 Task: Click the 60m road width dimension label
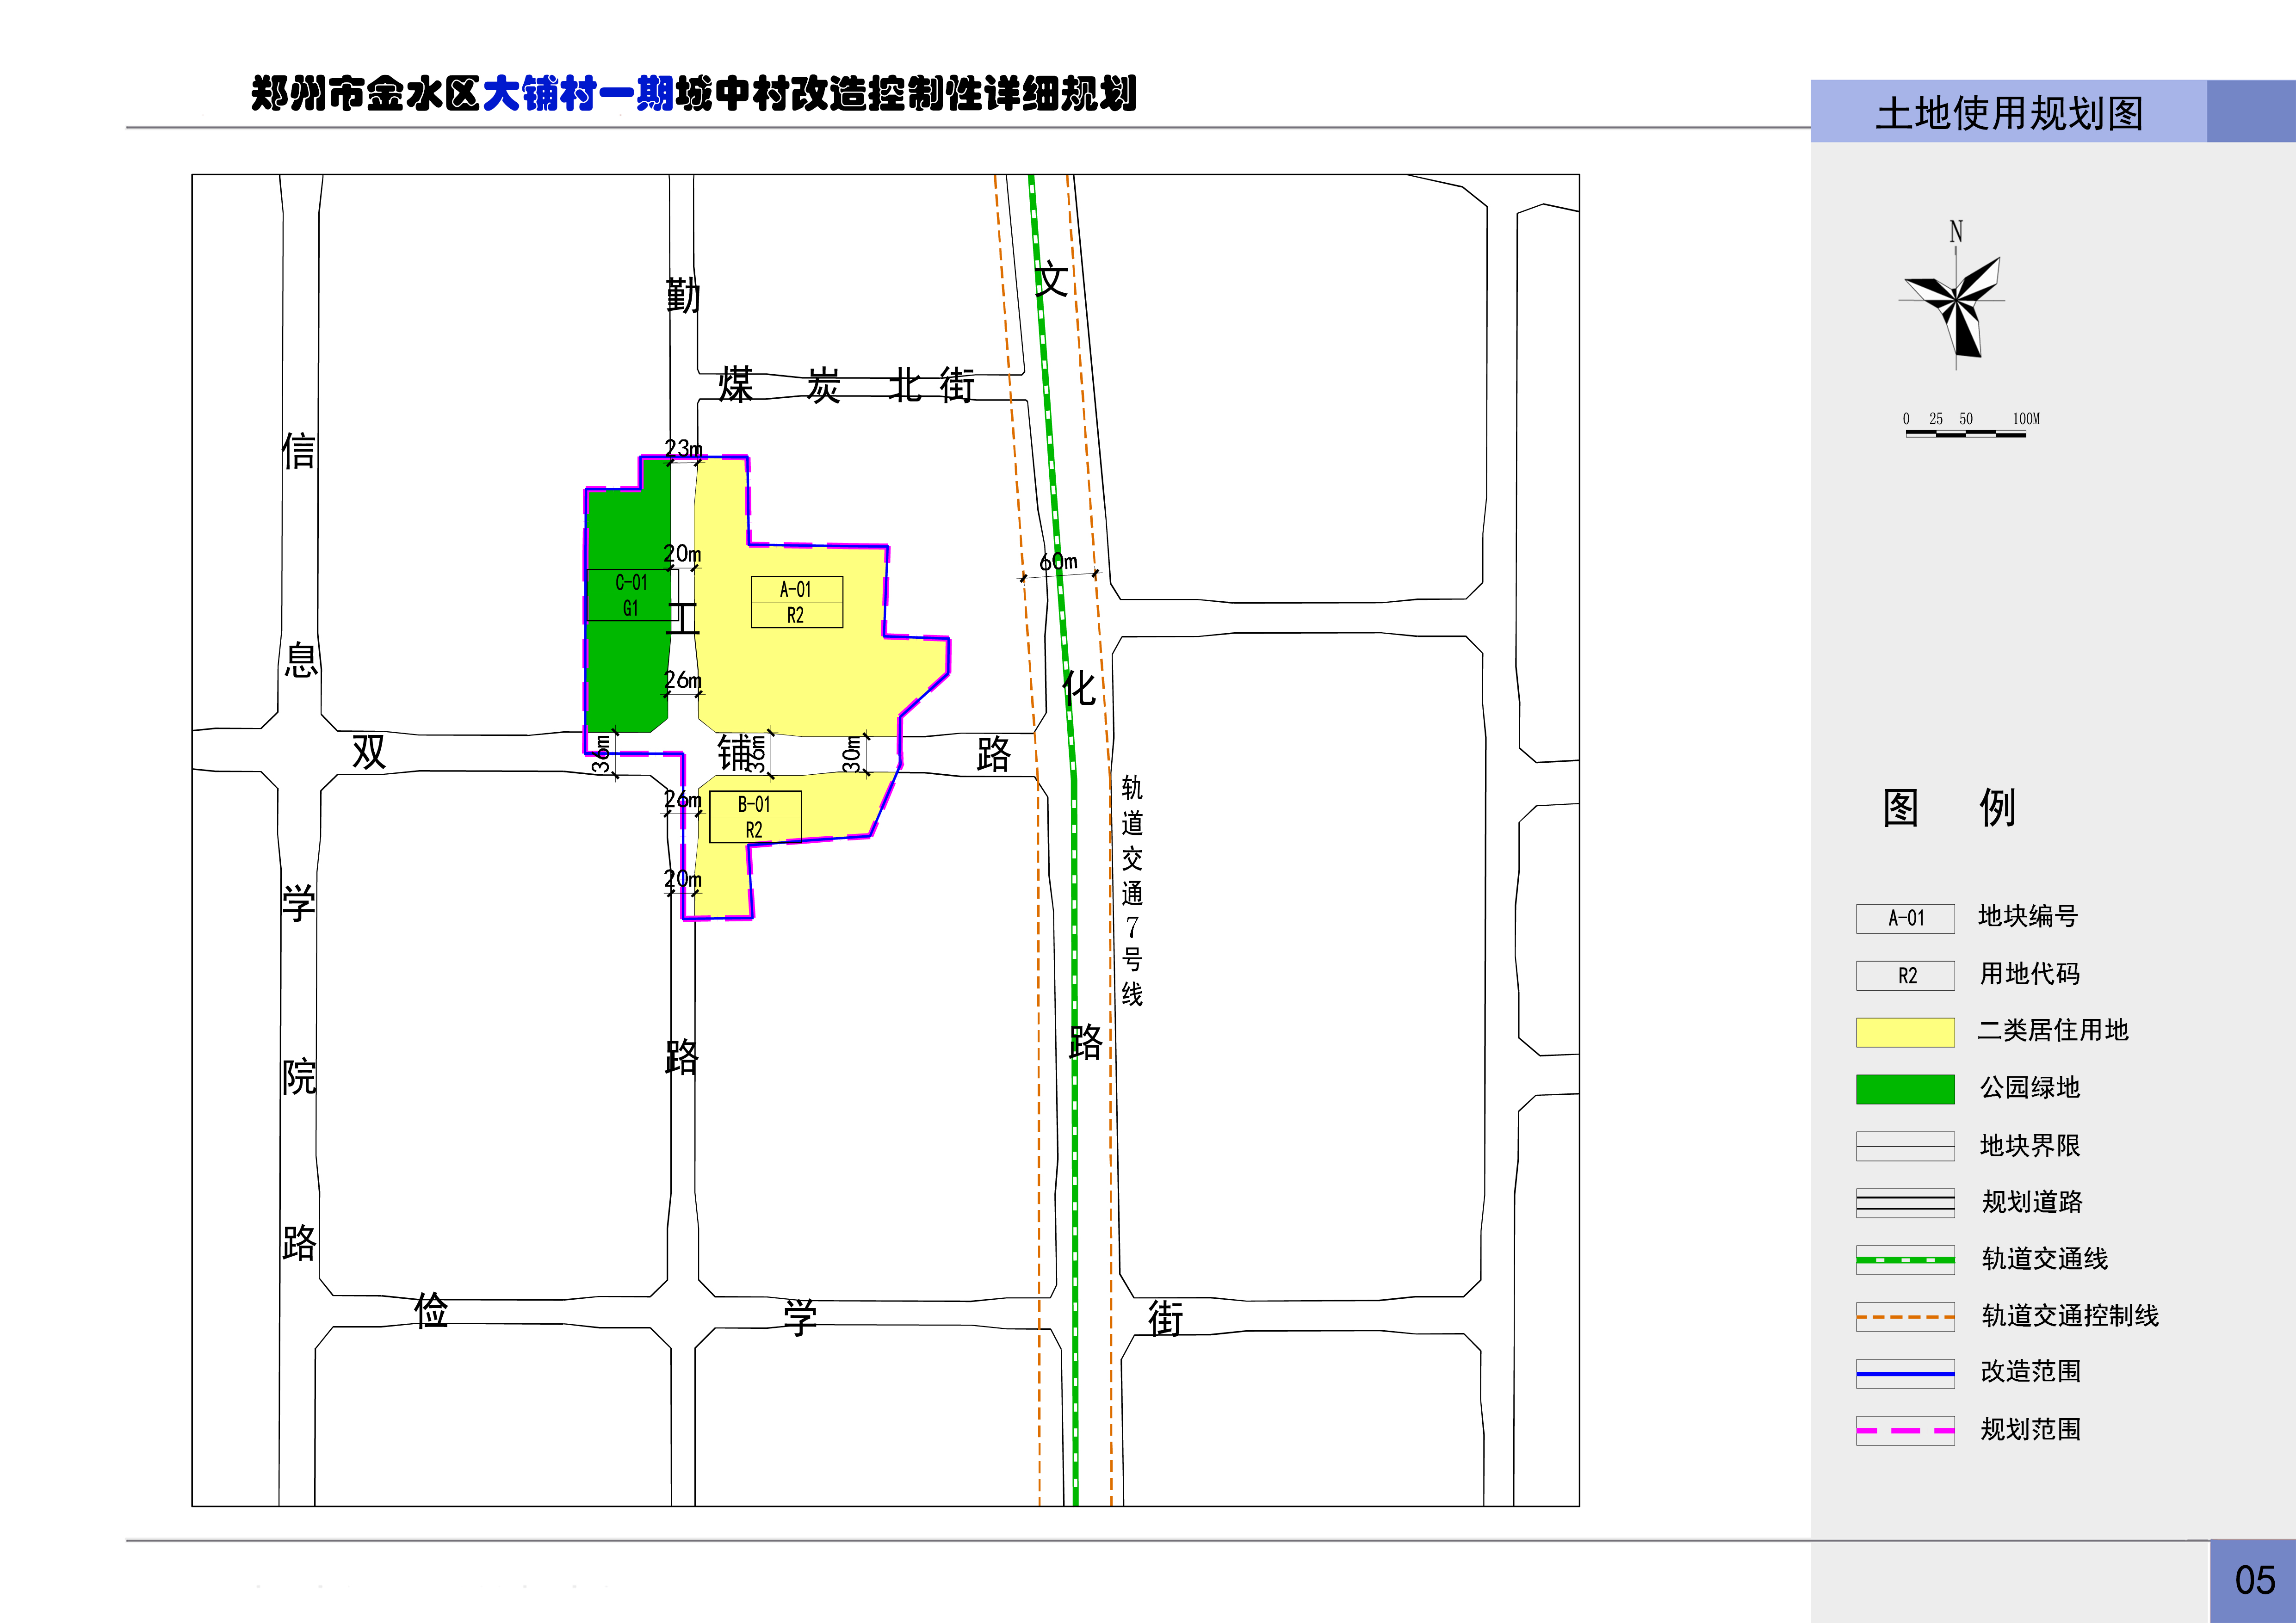pyautogui.click(x=1058, y=562)
